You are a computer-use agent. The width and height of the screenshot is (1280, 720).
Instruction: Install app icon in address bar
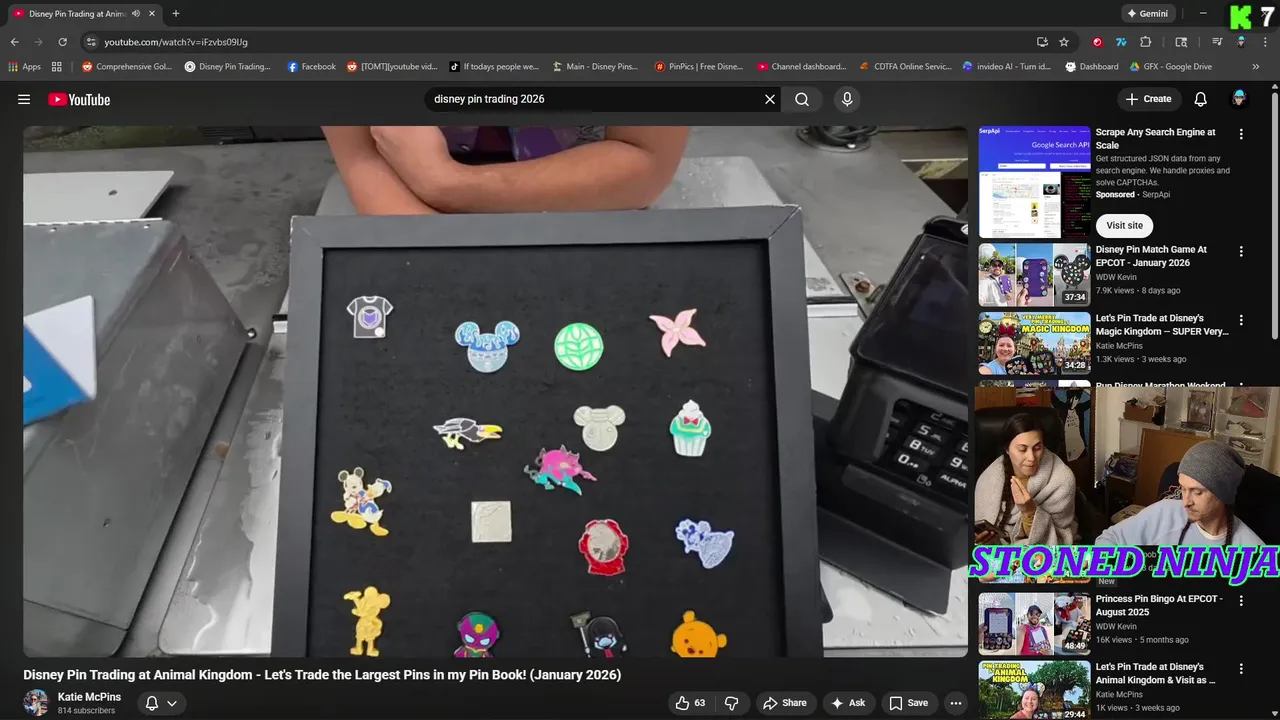tap(1042, 42)
